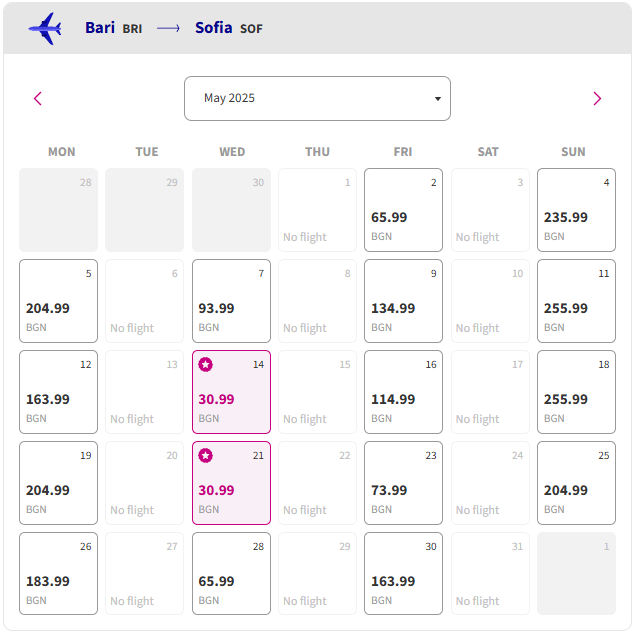Click Sofia SOF destination label
The image size is (637, 632).
coord(229,28)
